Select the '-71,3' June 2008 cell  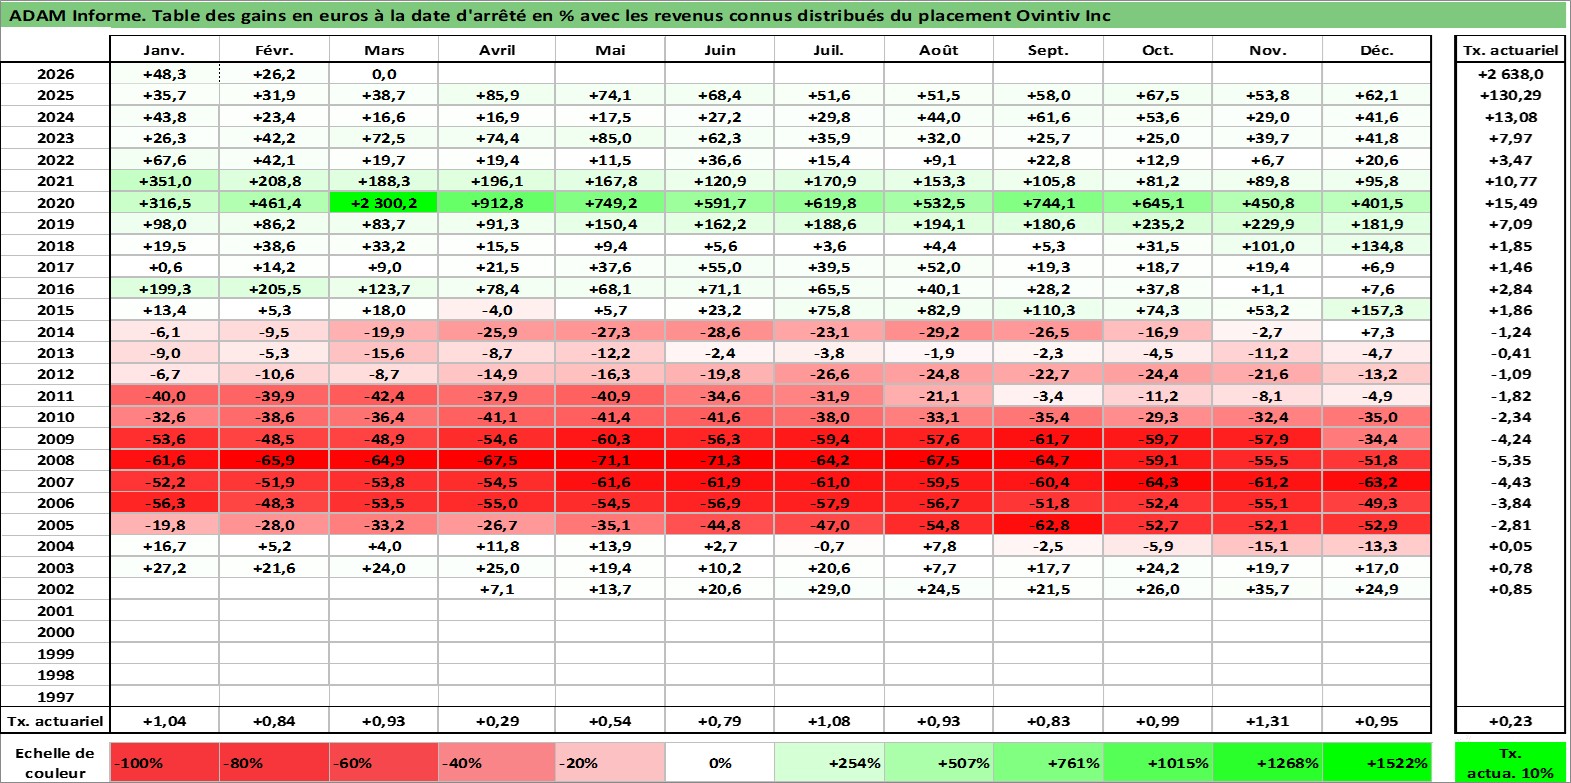(x=720, y=460)
